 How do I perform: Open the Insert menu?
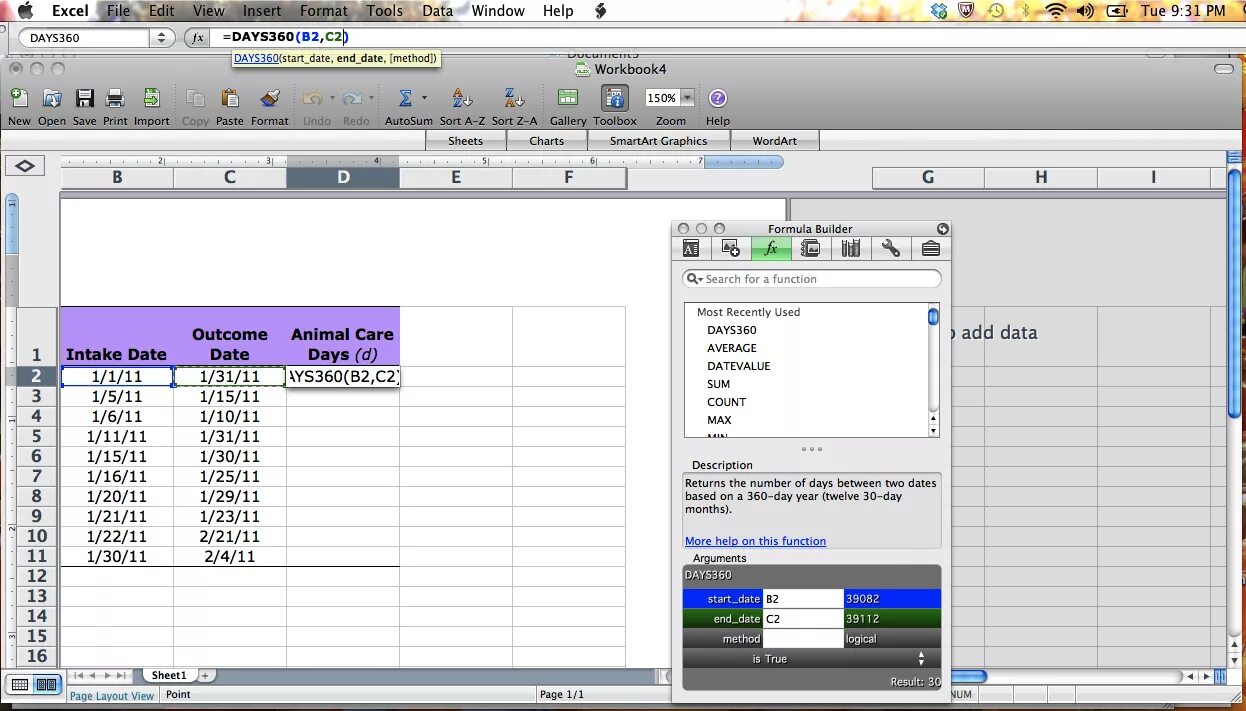262,11
